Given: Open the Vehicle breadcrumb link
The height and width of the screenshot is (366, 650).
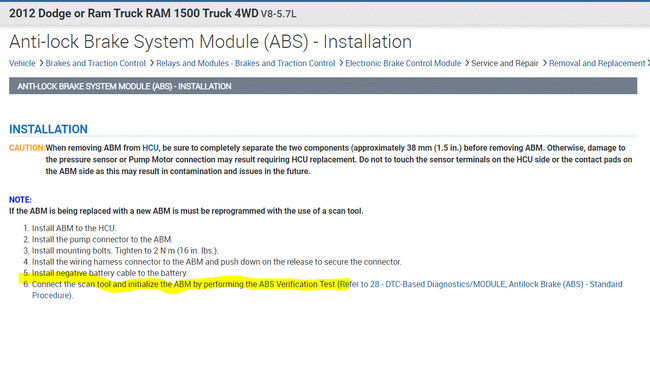Looking at the screenshot, I should (x=22, y=63).
